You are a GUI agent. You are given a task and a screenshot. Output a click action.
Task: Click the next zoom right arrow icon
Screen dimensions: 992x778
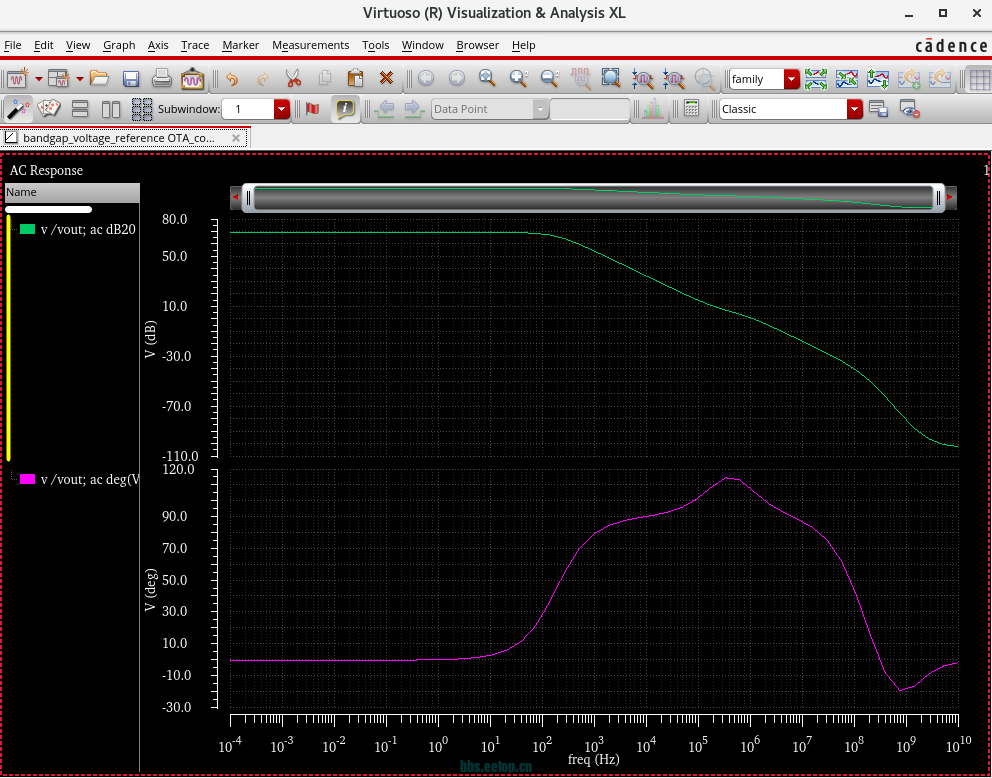pyautogui.click(x=456, y=78)
